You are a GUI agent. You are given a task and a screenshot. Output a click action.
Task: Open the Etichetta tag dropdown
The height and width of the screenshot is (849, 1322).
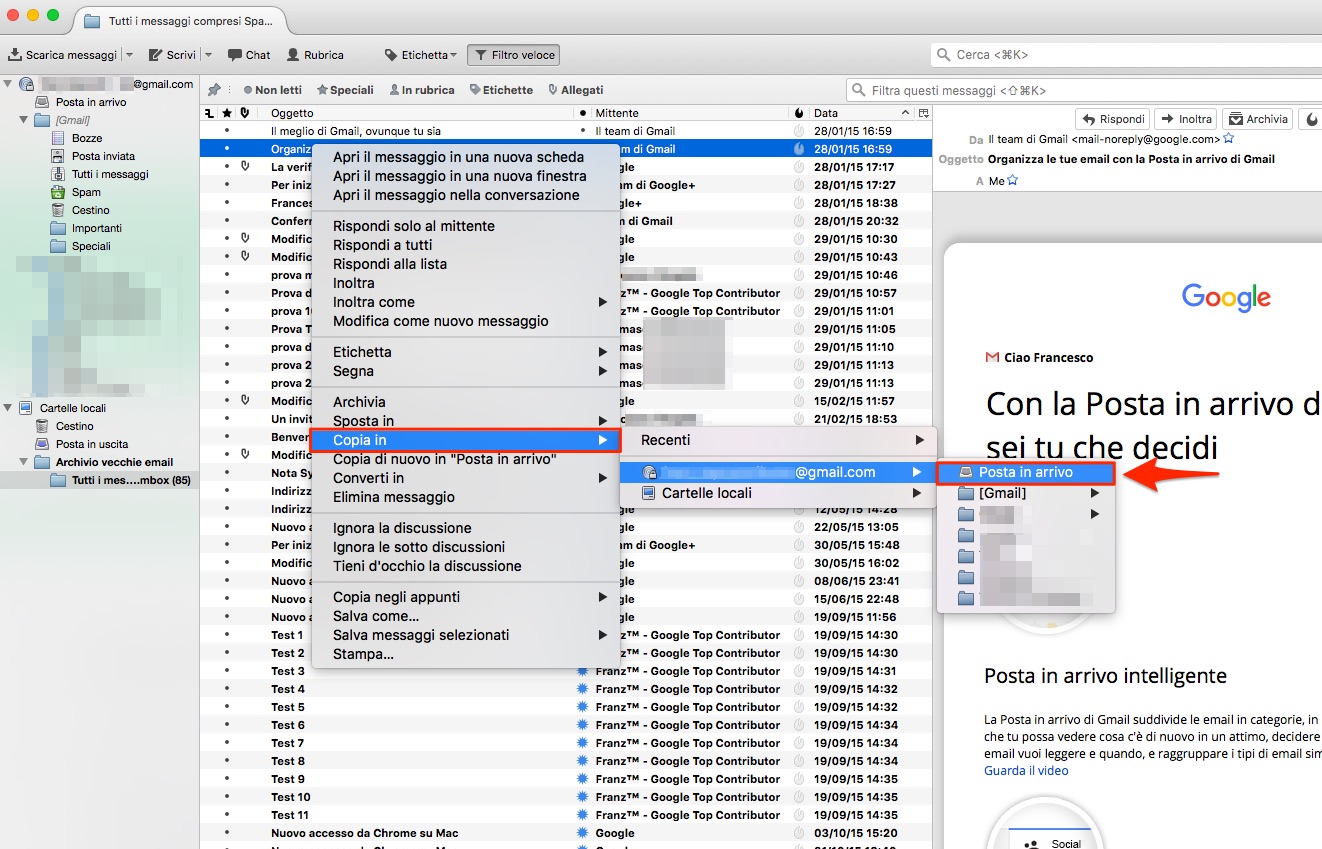[x=421, y=55]
